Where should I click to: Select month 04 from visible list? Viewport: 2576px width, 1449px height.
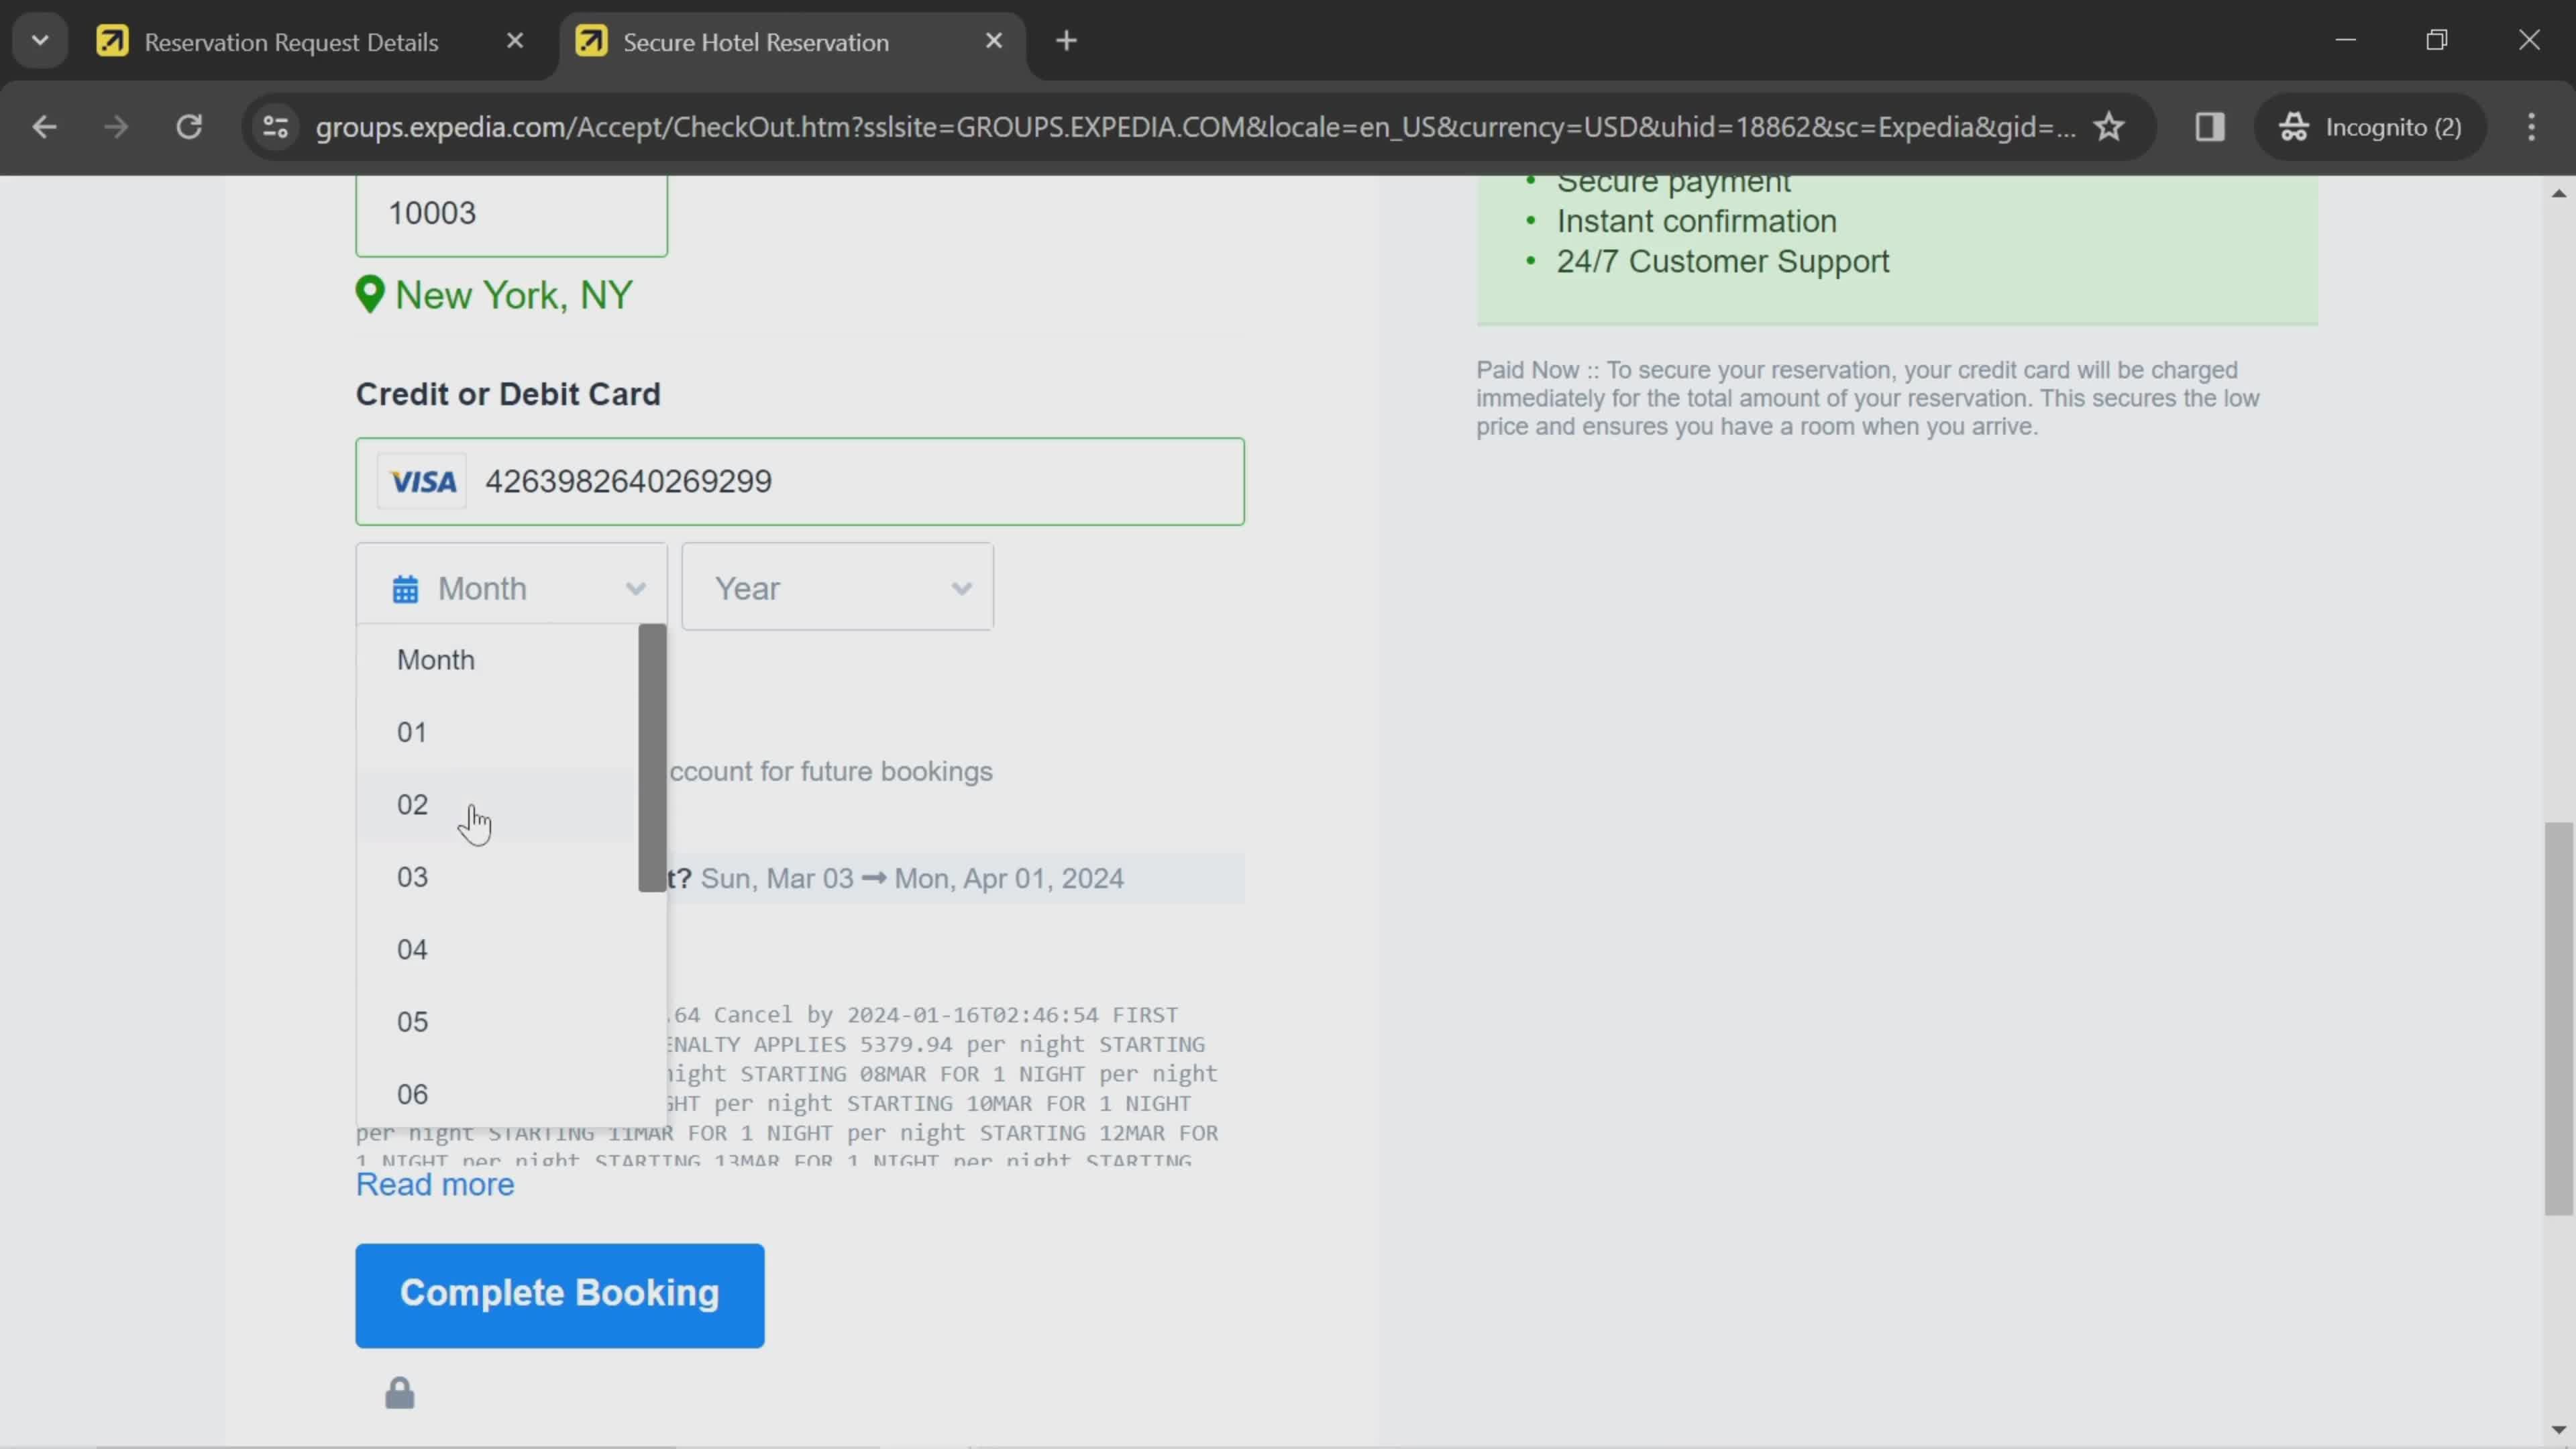413,950
